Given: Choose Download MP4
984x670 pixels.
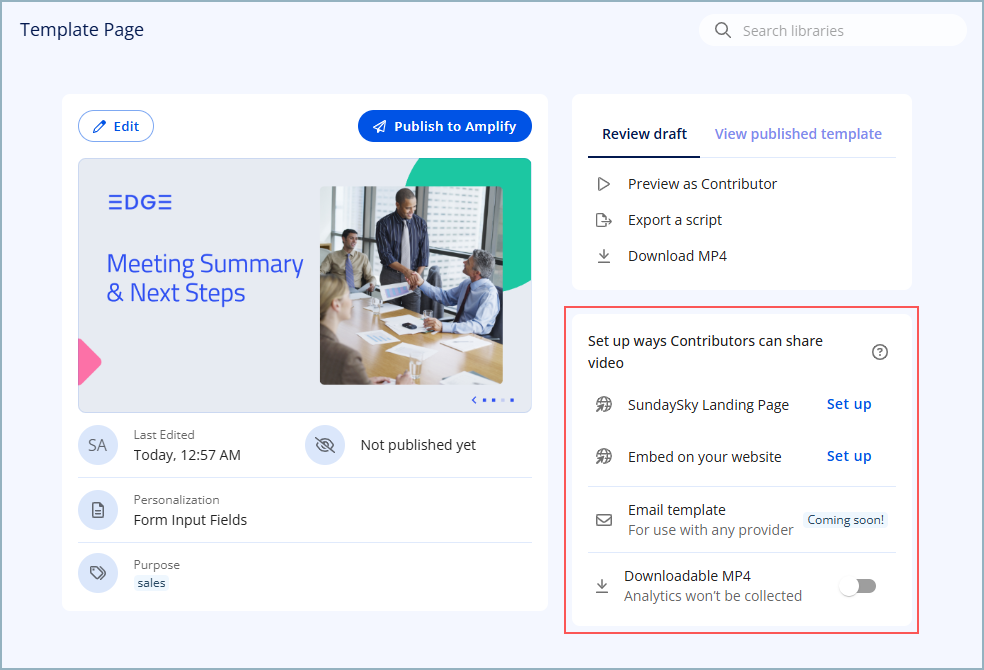Looking at the screenshot, I should point(677,256).
